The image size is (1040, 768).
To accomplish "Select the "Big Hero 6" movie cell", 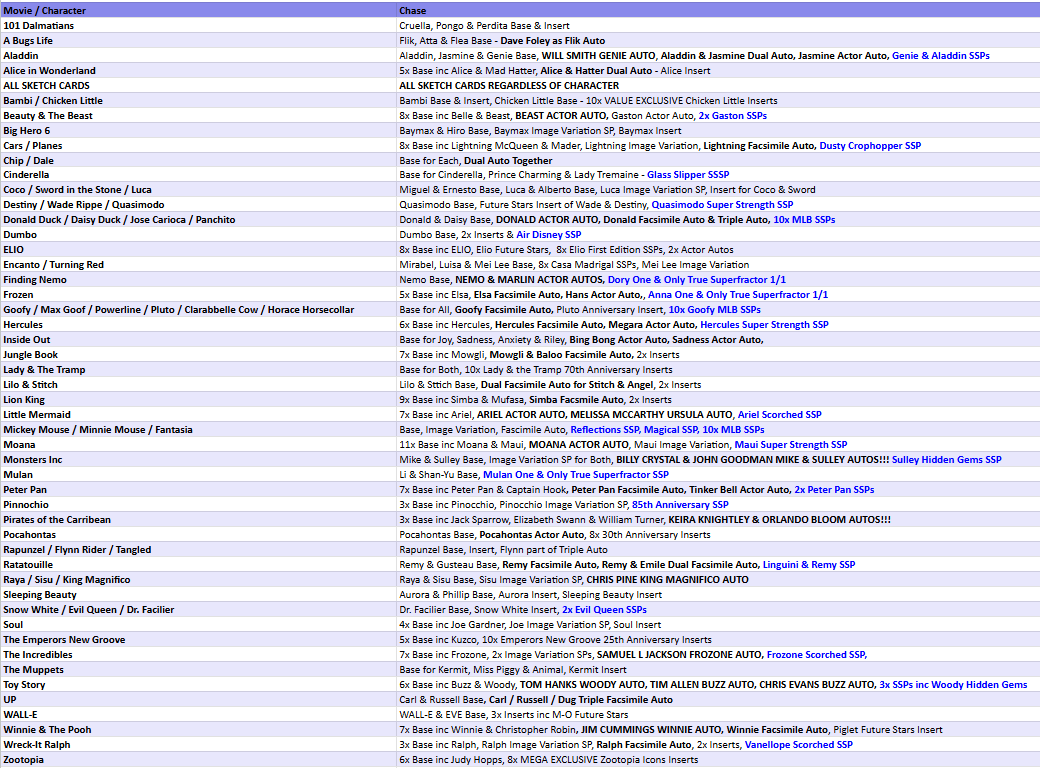I will pyautogui.click(x=27, y=131).
